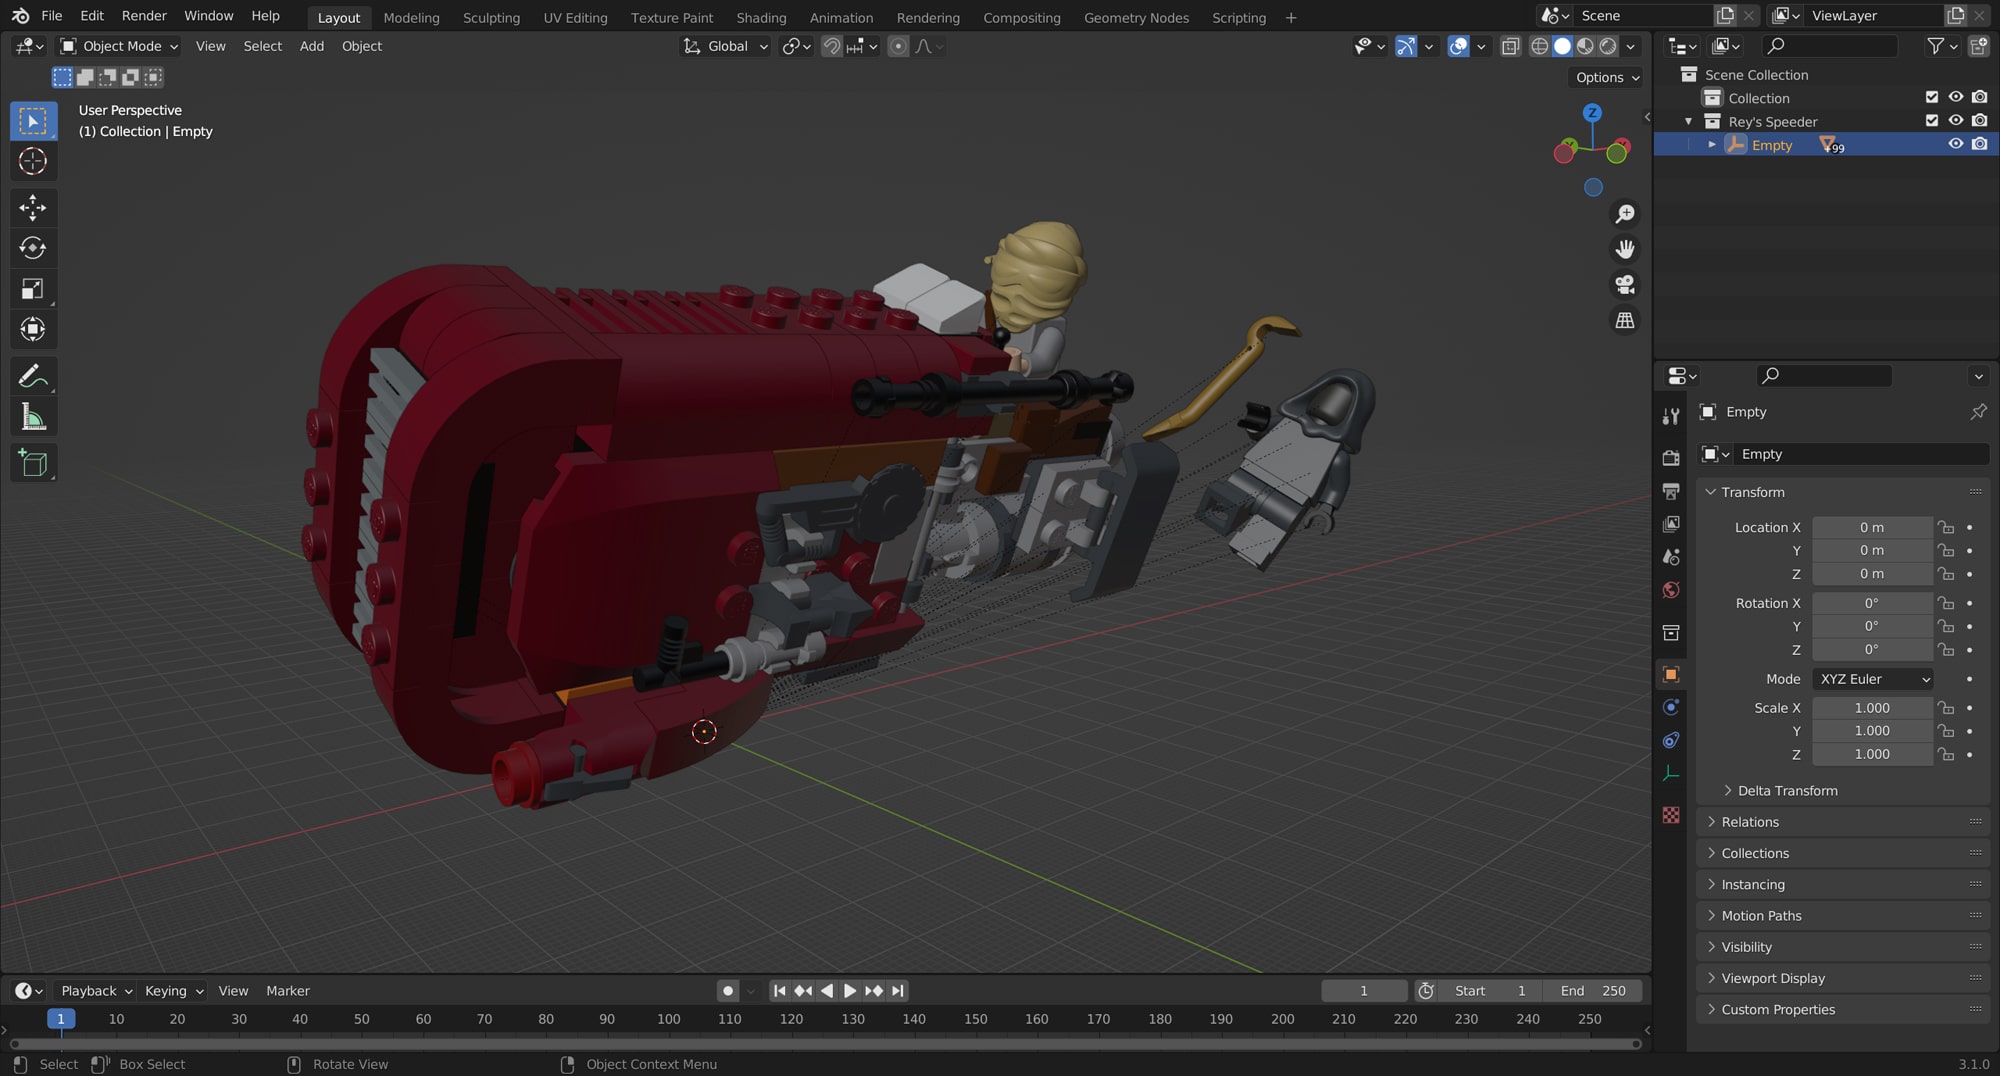The width and height of the screenshot is (2000, 1076).
Task: Toggle auto keying record button
Action: [x=728, y=991]
